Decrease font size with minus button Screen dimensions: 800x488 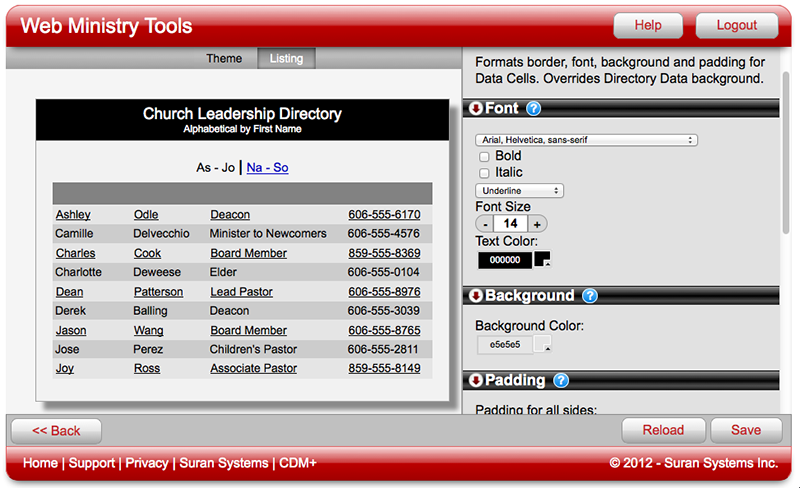coord(484,224)
